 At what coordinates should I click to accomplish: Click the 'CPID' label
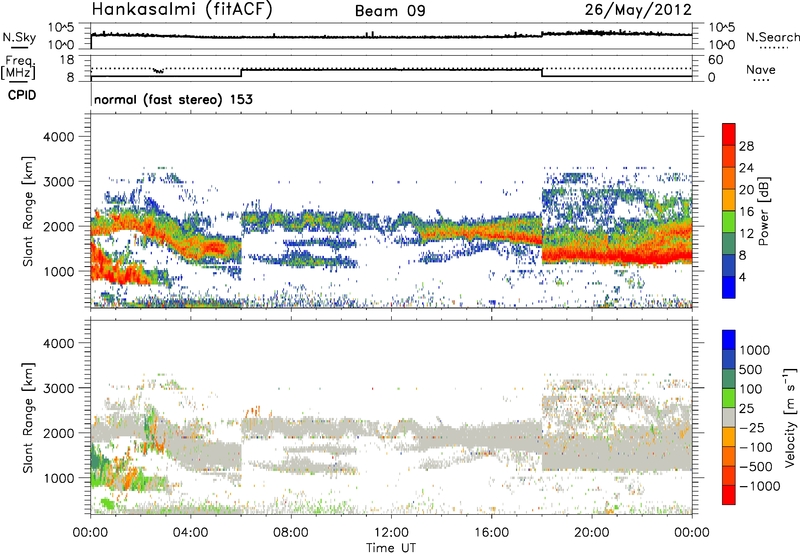coord(22,95)
